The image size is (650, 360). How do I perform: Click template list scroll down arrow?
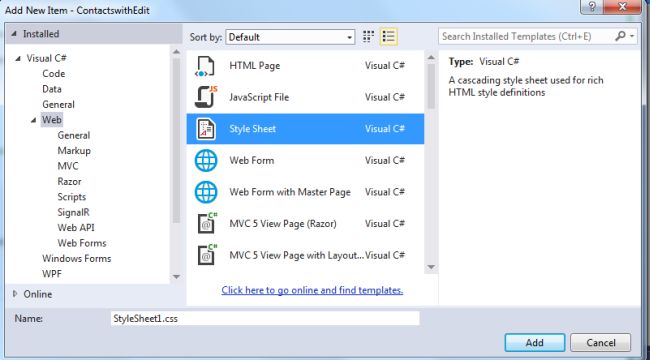point(430,267)
